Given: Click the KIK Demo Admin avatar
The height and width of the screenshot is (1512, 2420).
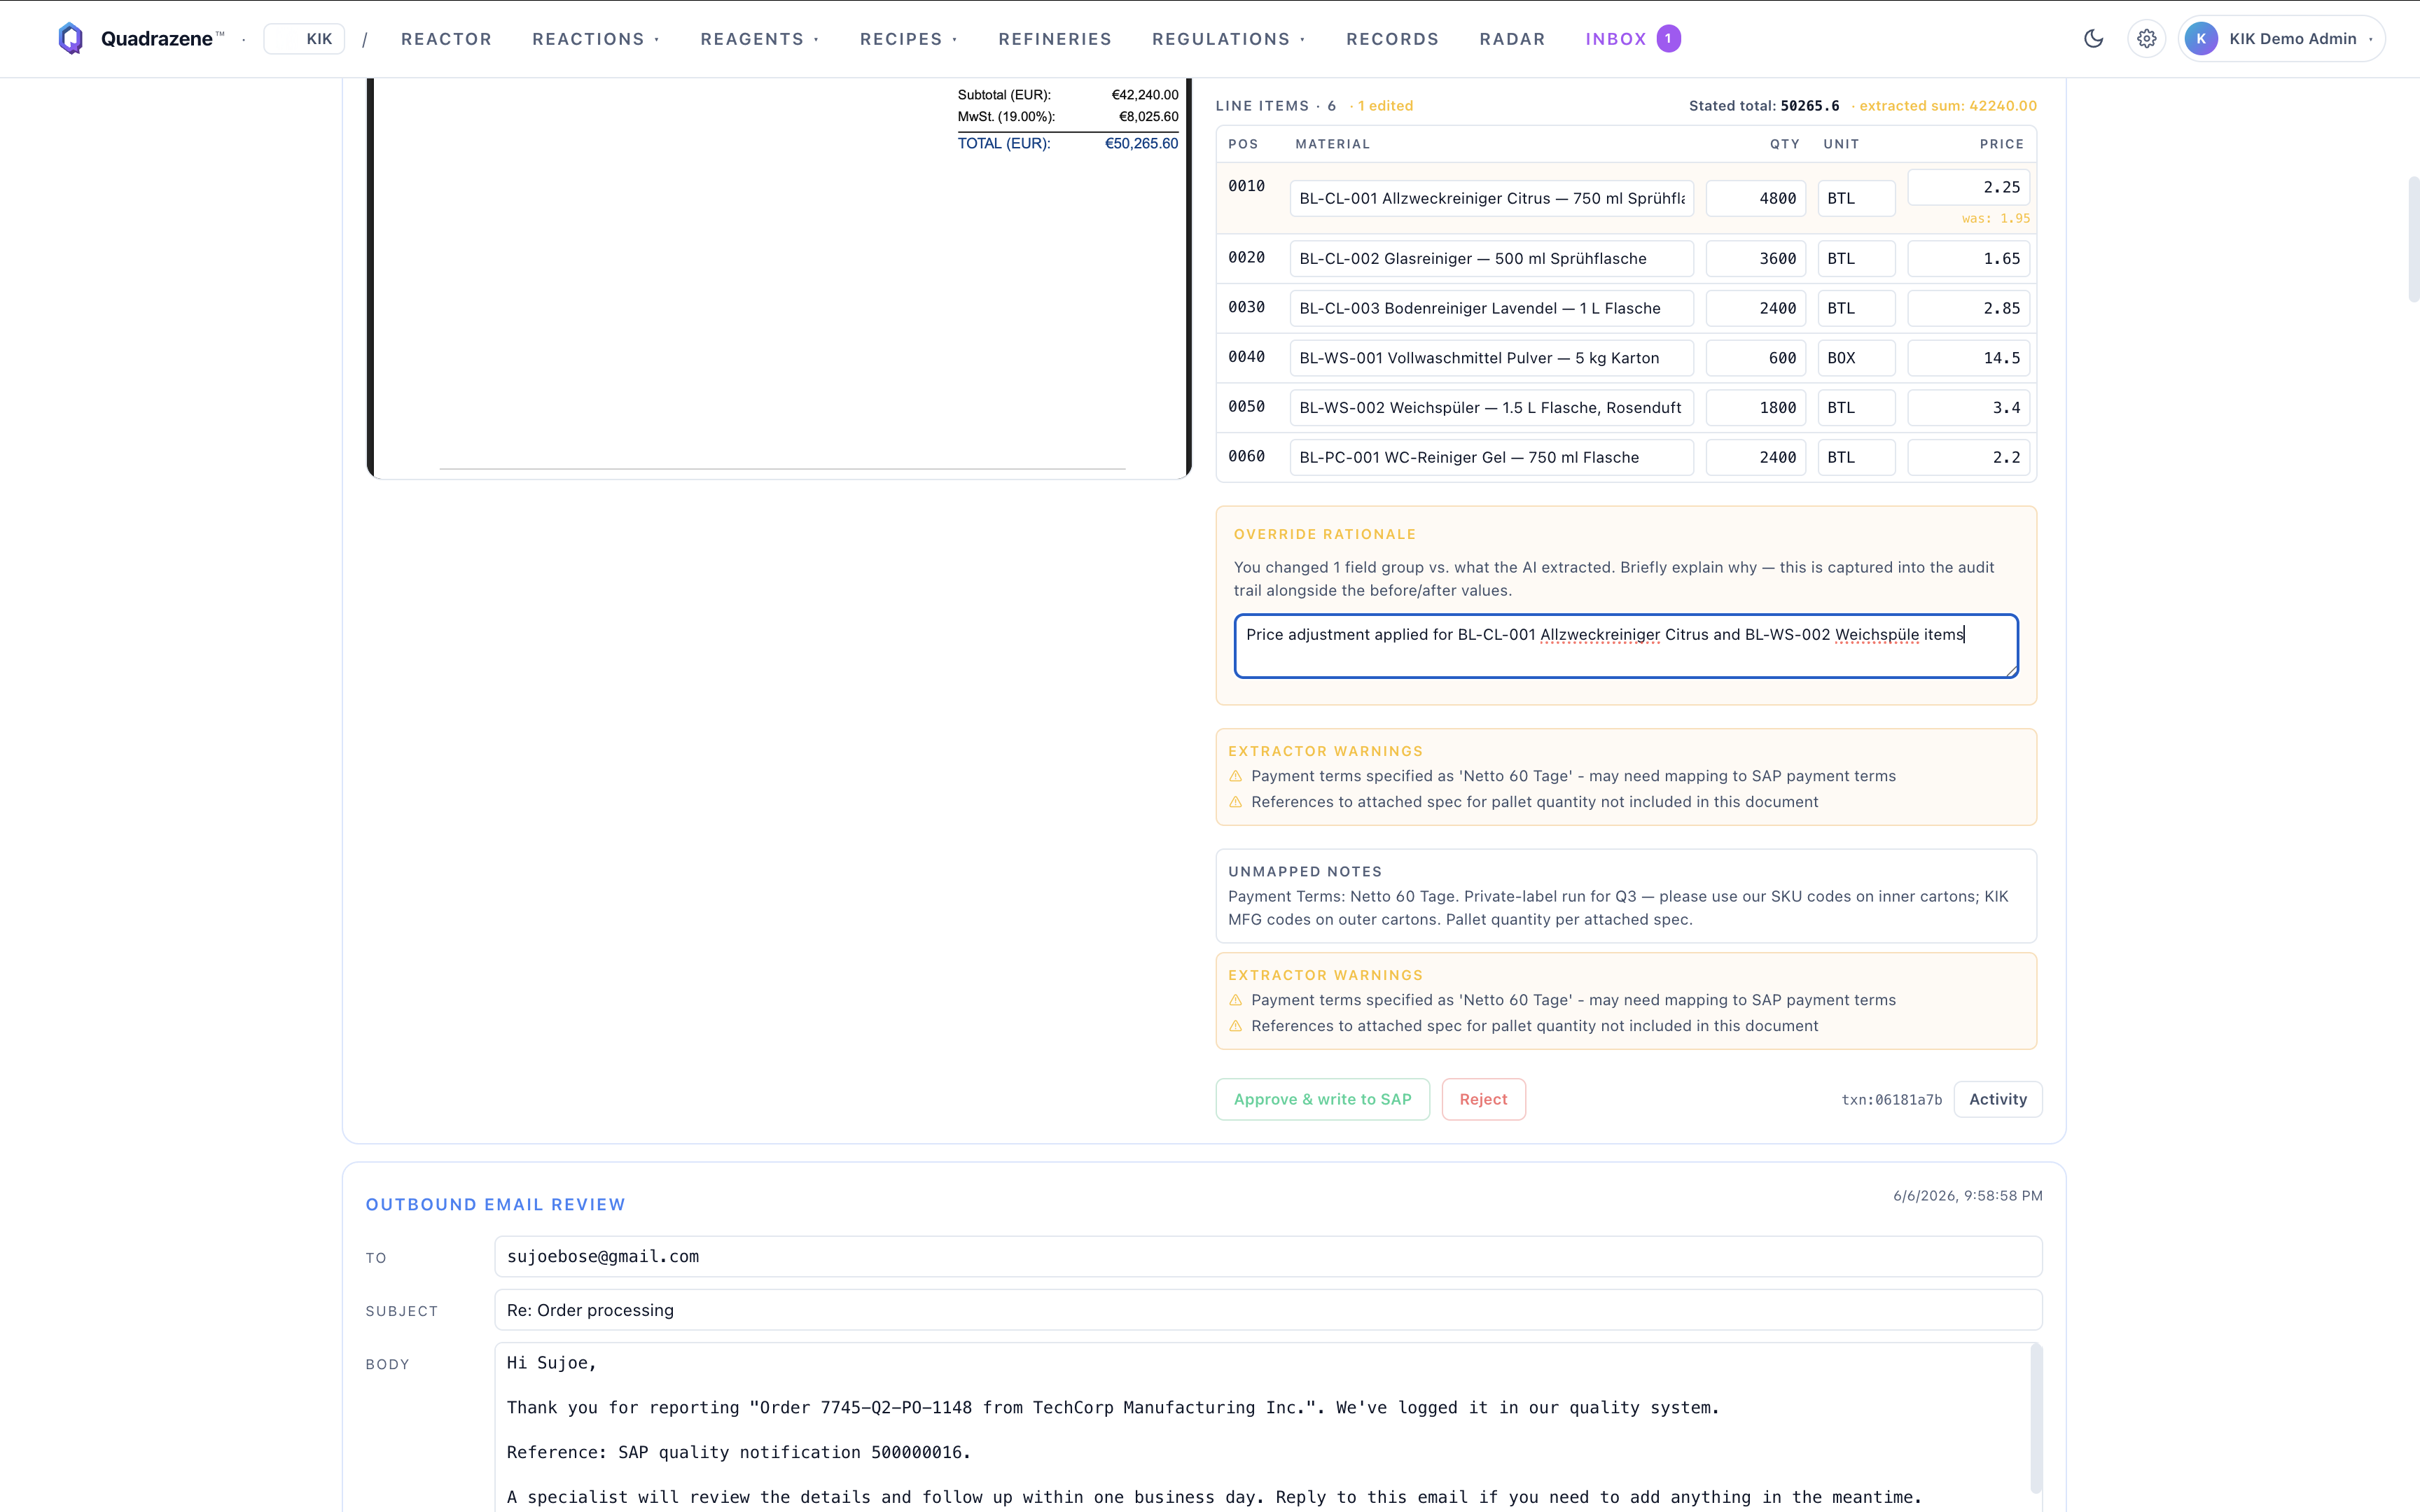Looking at the screenshot, I should pyautogui.click(x=2201, y=38).
